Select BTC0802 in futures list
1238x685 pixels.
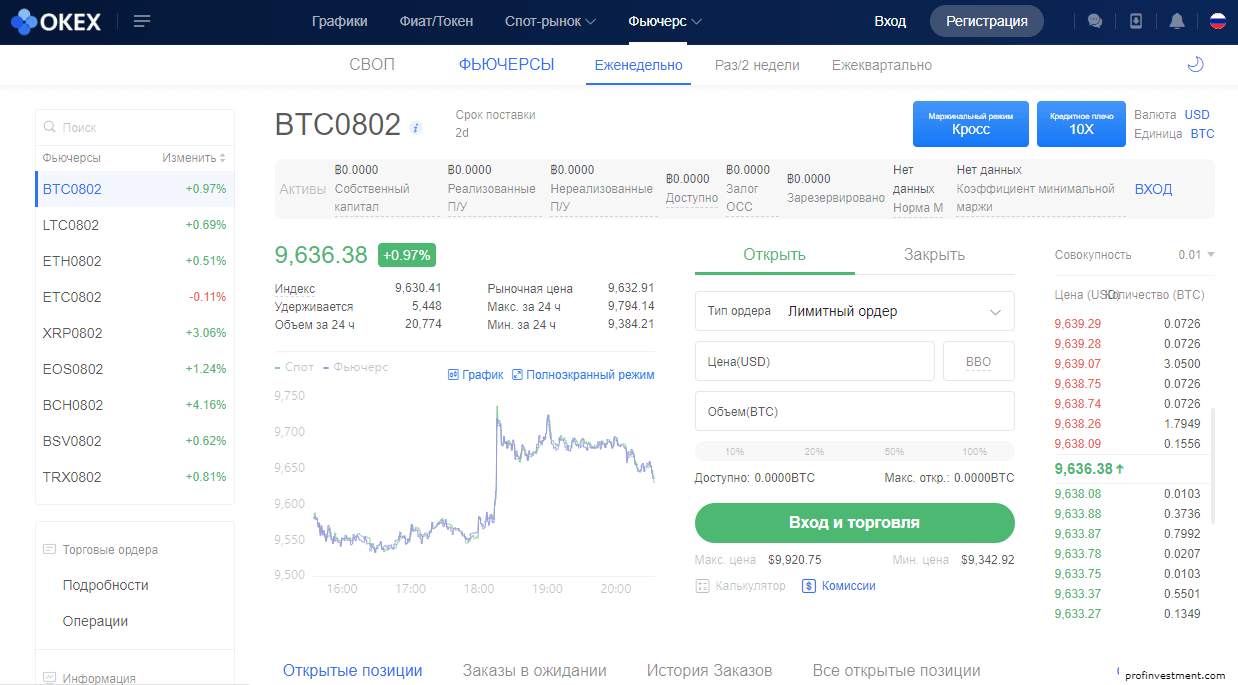[135, 189]
